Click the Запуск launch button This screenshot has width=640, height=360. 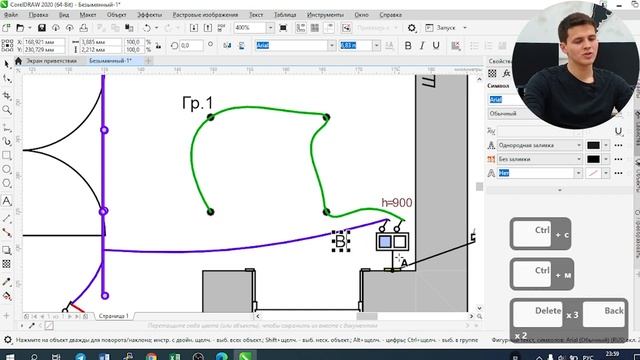click(x=441, y=28)
